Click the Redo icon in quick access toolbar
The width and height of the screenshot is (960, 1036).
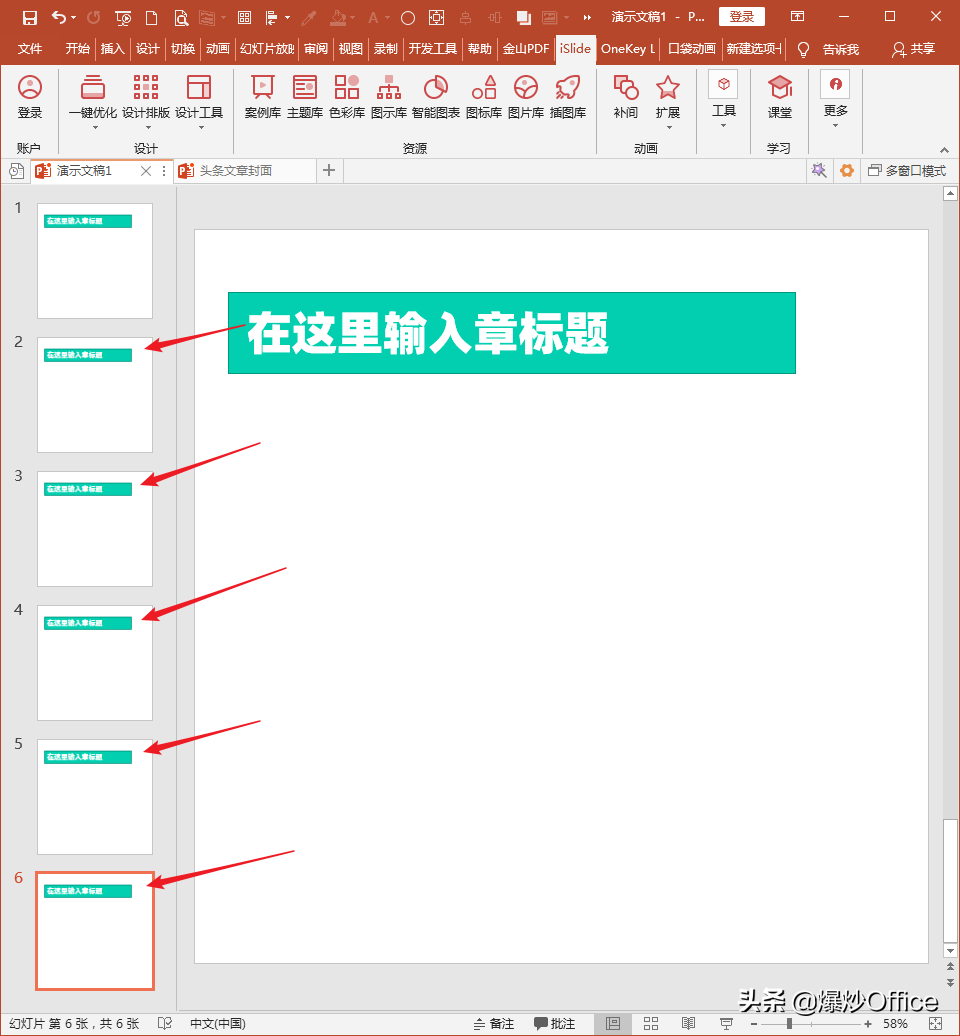[x=93, y=17]
